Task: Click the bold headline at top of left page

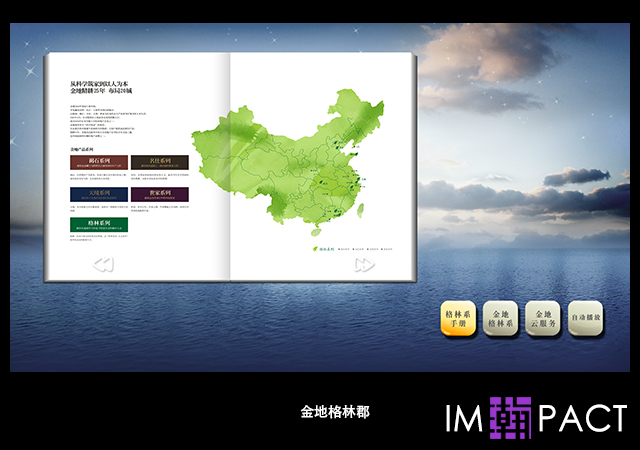Action: [101, 87]
